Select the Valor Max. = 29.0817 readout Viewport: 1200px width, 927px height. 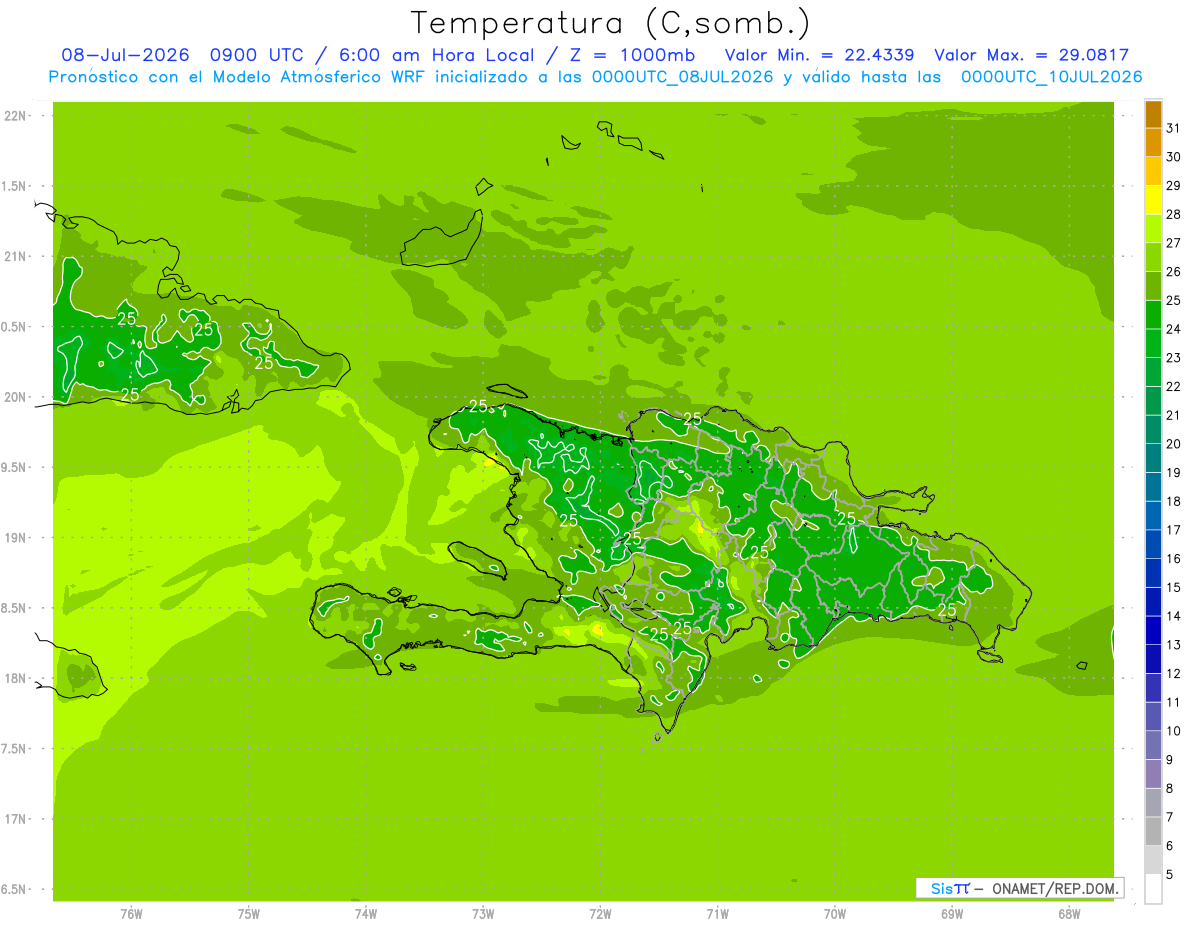tap(1031, 55)
